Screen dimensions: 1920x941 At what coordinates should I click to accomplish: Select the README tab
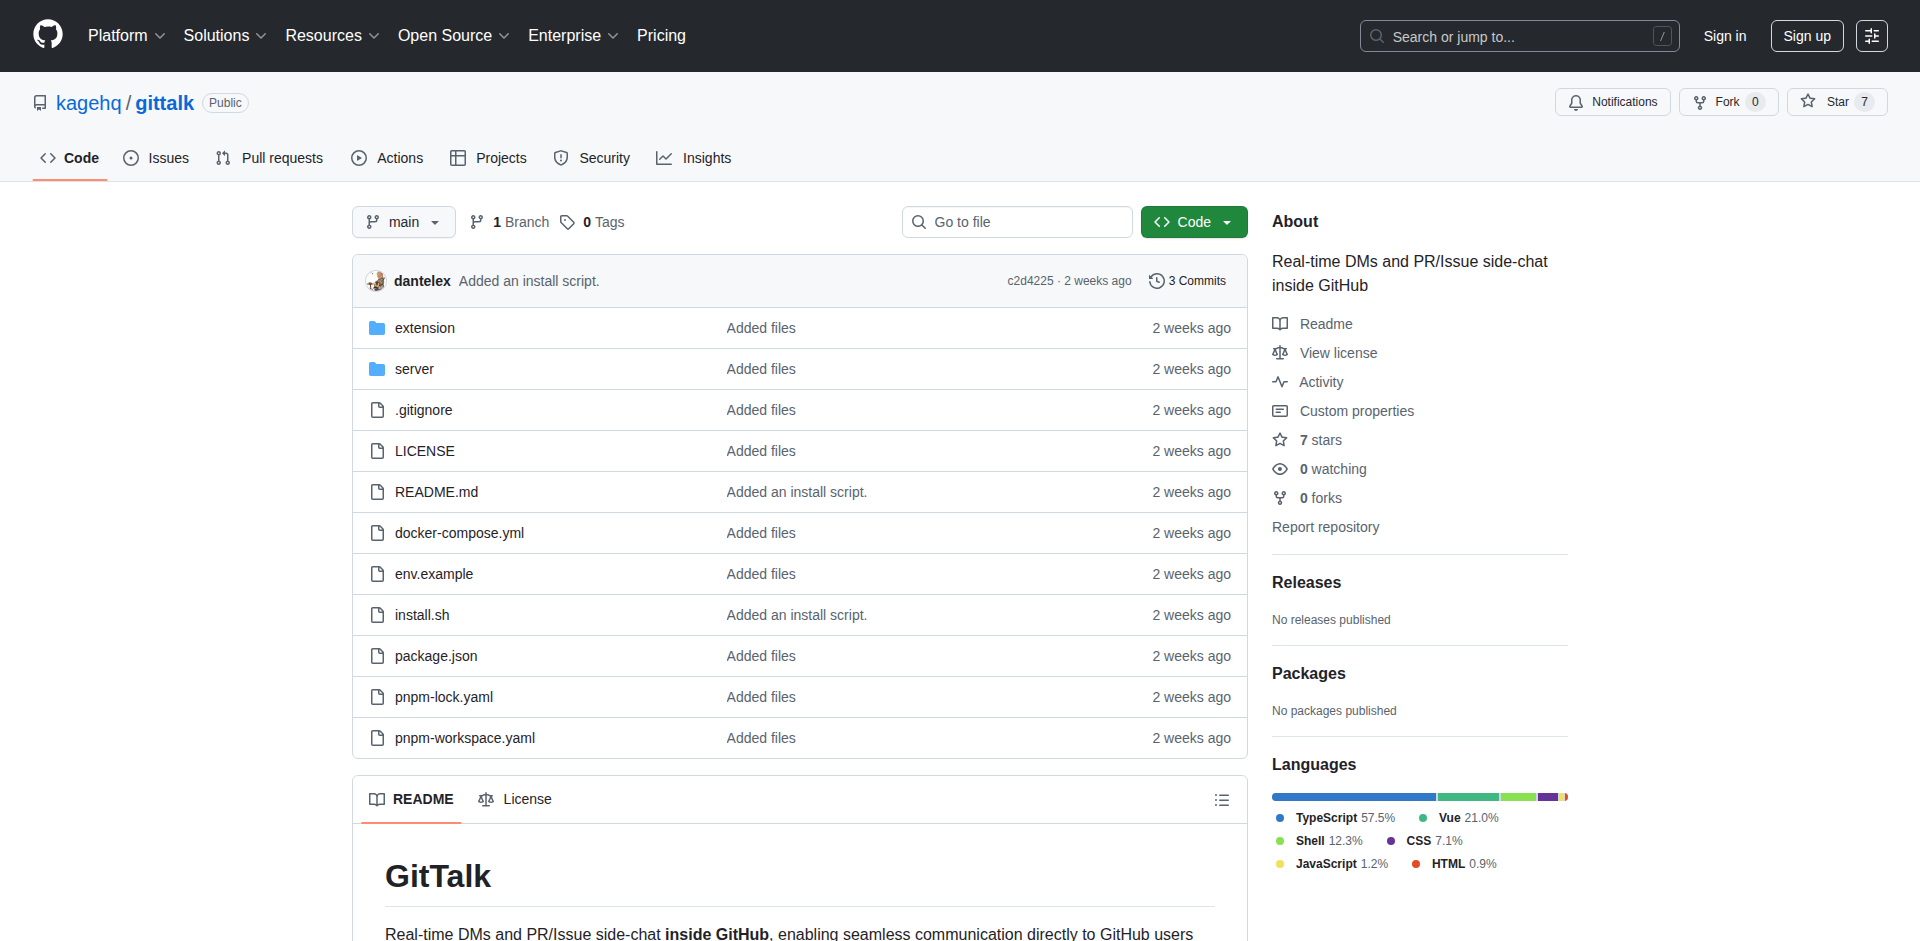411,799
